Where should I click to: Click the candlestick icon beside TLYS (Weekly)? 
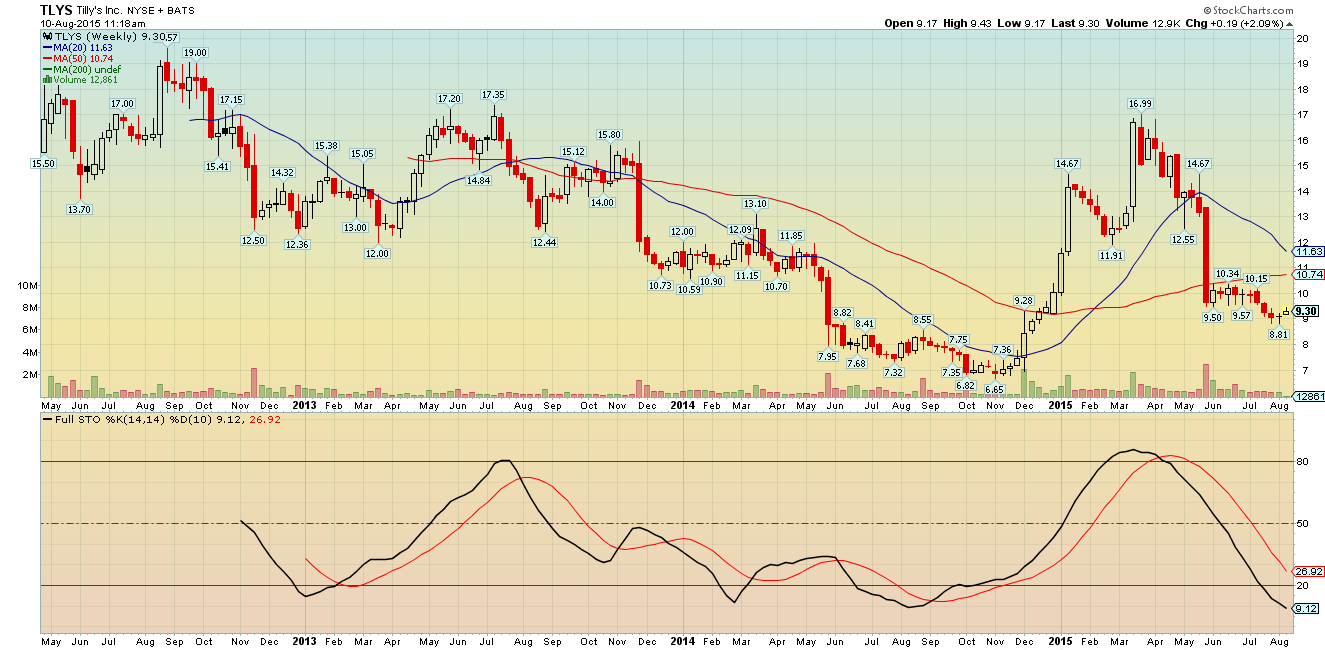click(x=46, y=36)
